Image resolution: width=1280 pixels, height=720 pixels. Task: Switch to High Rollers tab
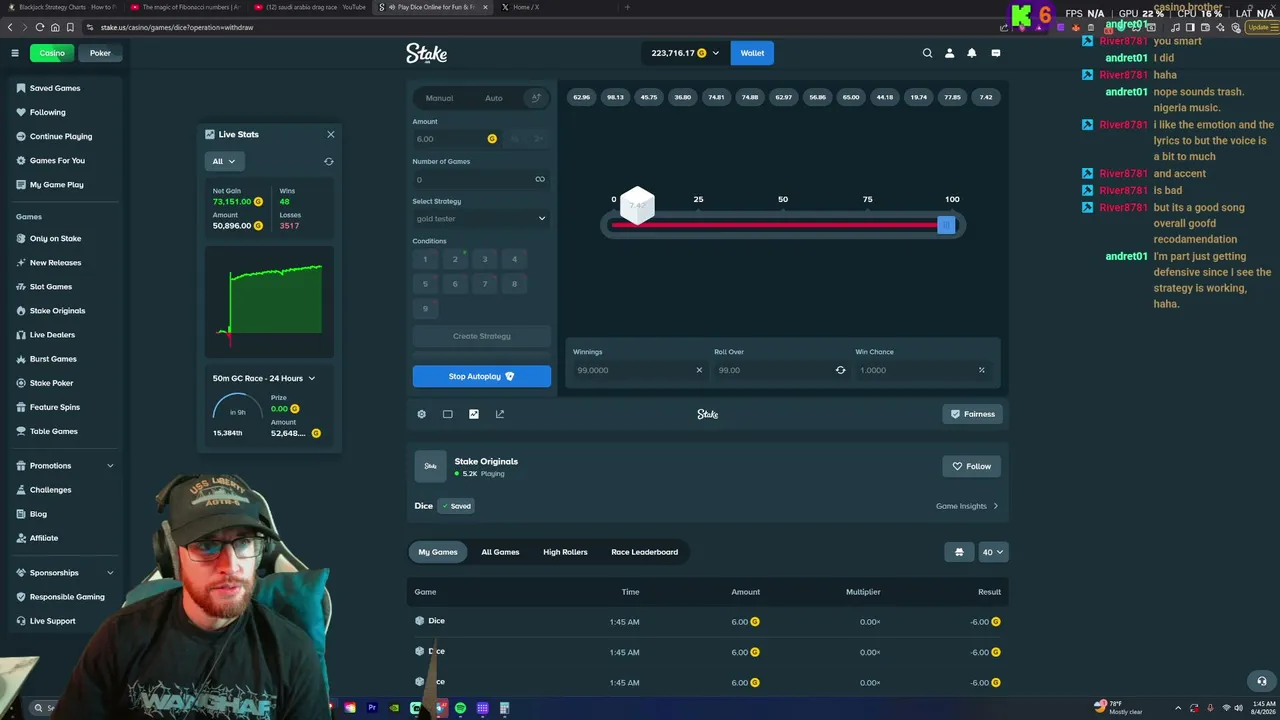point(565,552)
